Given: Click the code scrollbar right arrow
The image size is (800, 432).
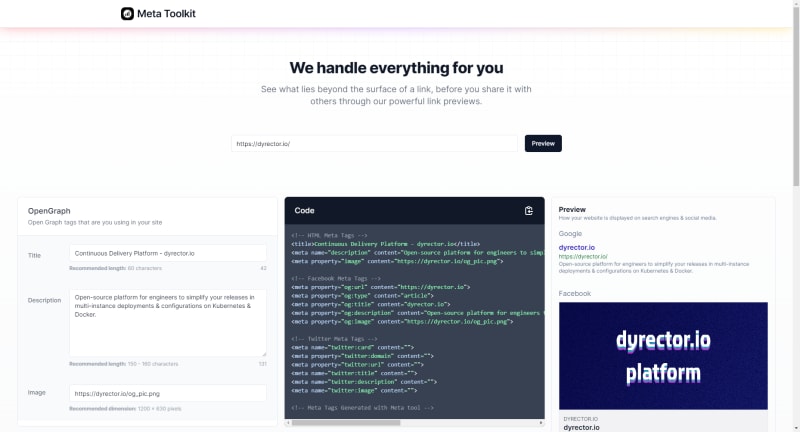Looking at the screenshot, I should point(541,422).
